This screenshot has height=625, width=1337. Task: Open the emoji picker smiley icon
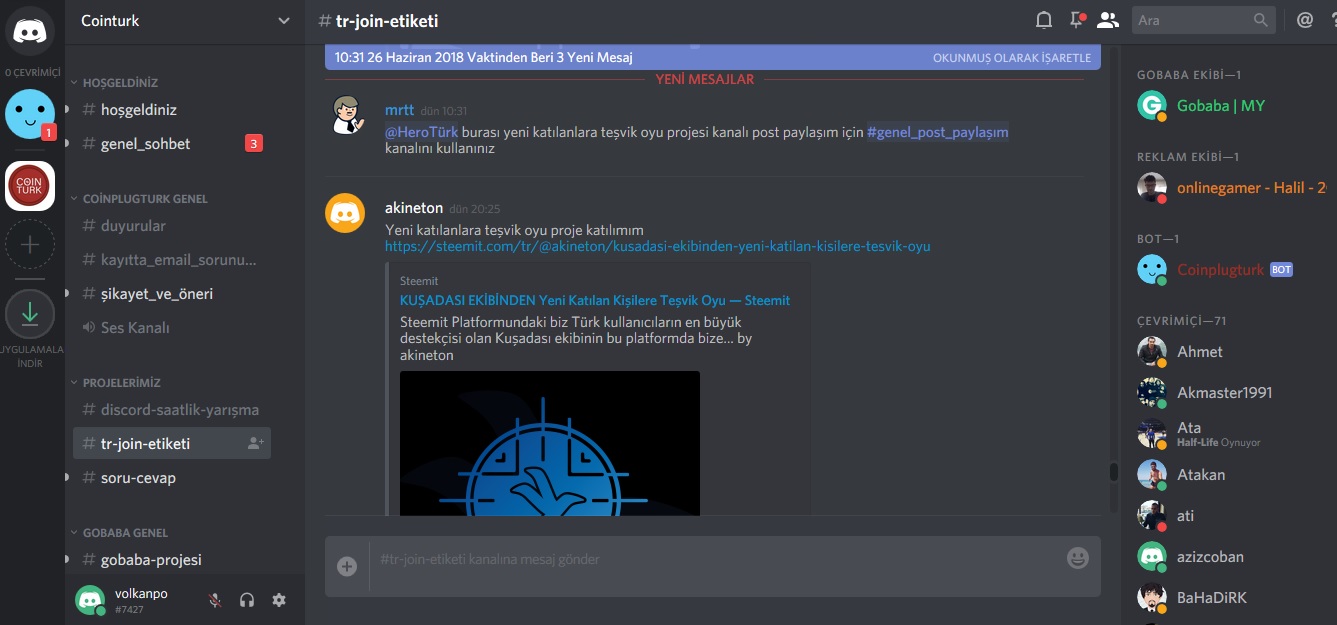coord(1077,558)
